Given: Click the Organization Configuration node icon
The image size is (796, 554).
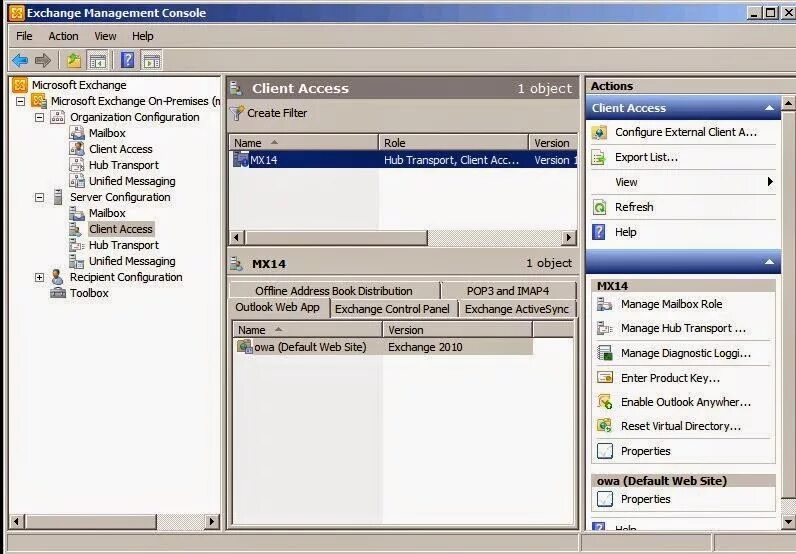Looking at the screenshot, I should point(57,117).
